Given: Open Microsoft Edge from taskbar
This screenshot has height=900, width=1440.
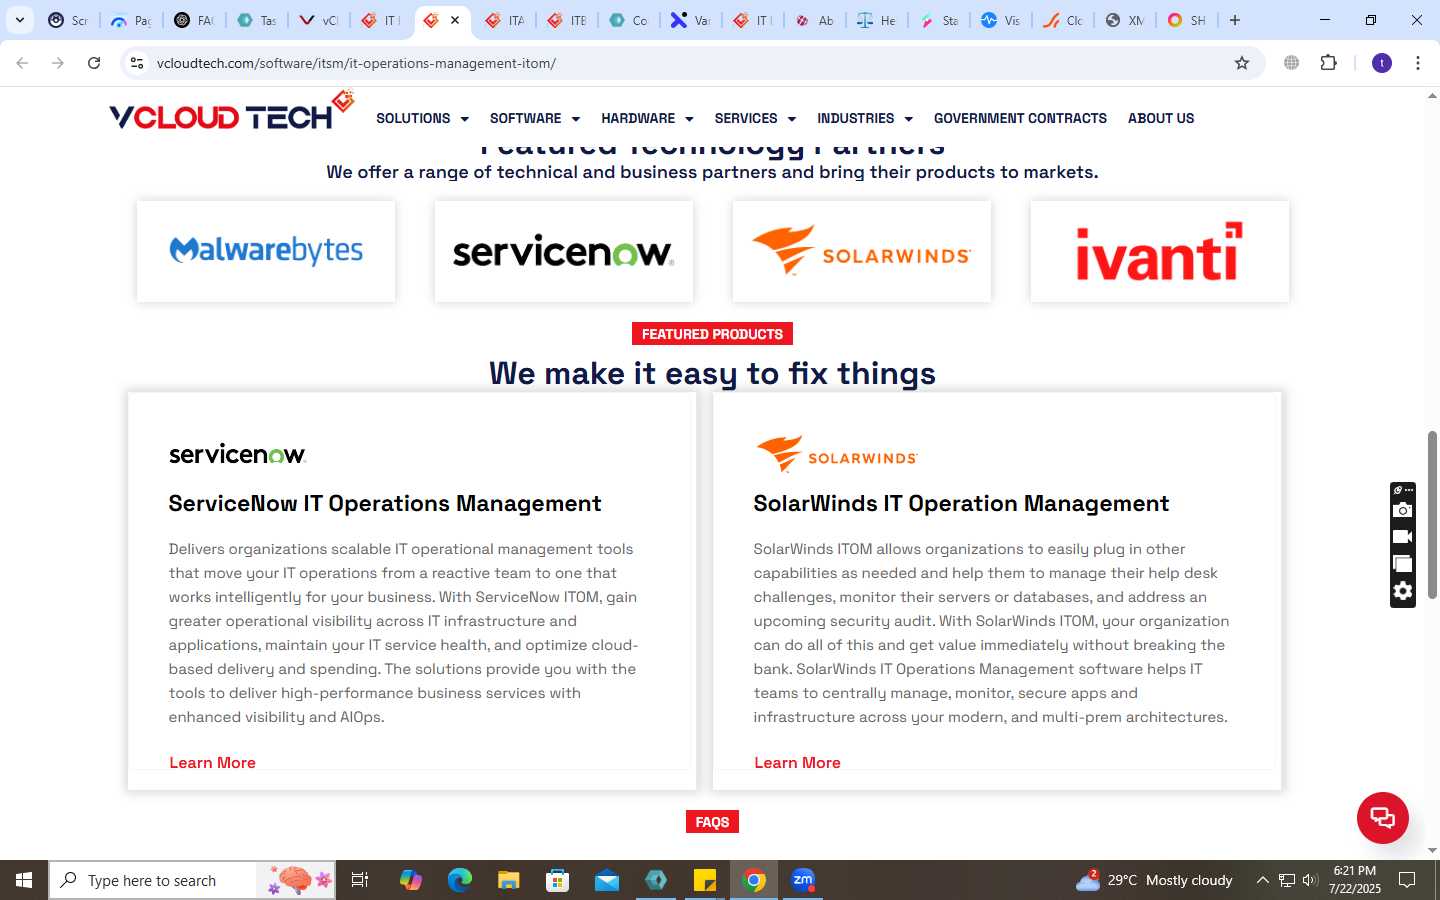Looking at the screenshot, I should 460,880.
